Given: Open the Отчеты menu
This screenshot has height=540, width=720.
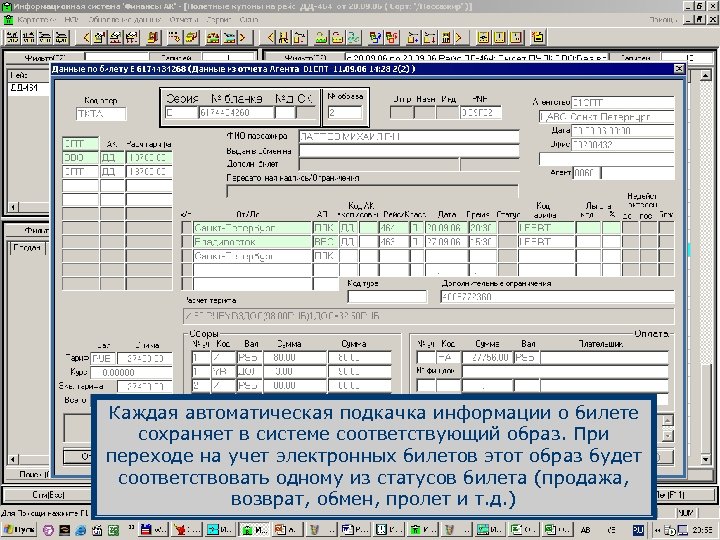Looking at the screenshot, I should pyautogui.click(x=184, y=20).
